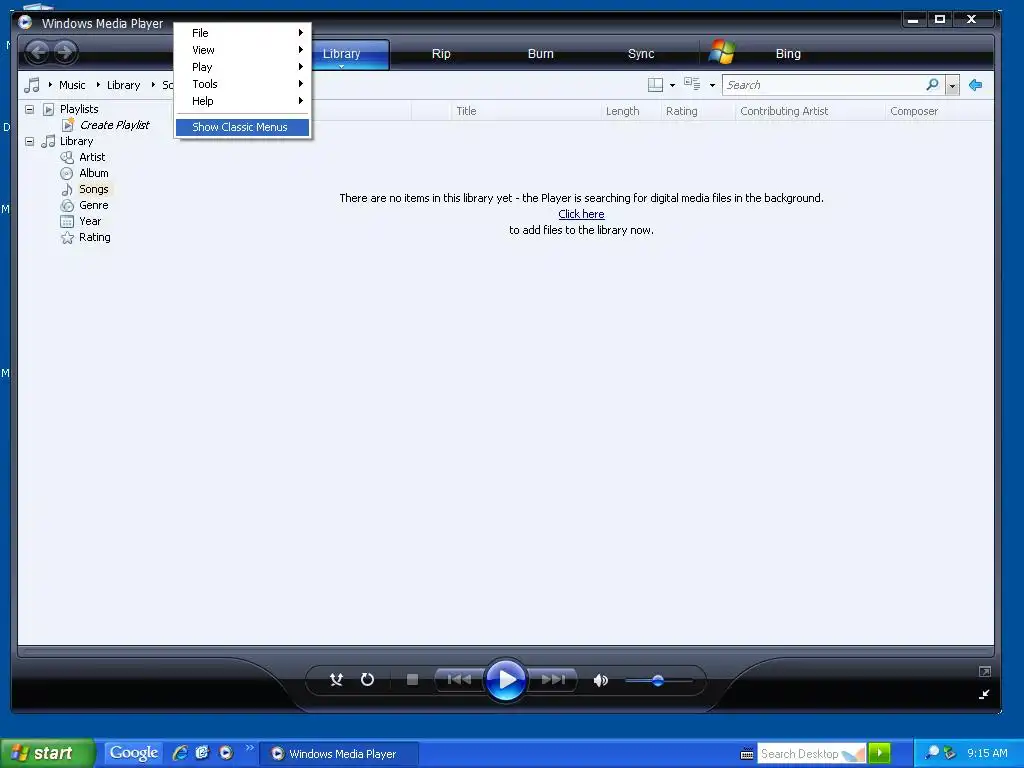Click the Windows flag logo next to Bing
The width and height of the screenshot is (1024, 768).
(x=722, y=52)
